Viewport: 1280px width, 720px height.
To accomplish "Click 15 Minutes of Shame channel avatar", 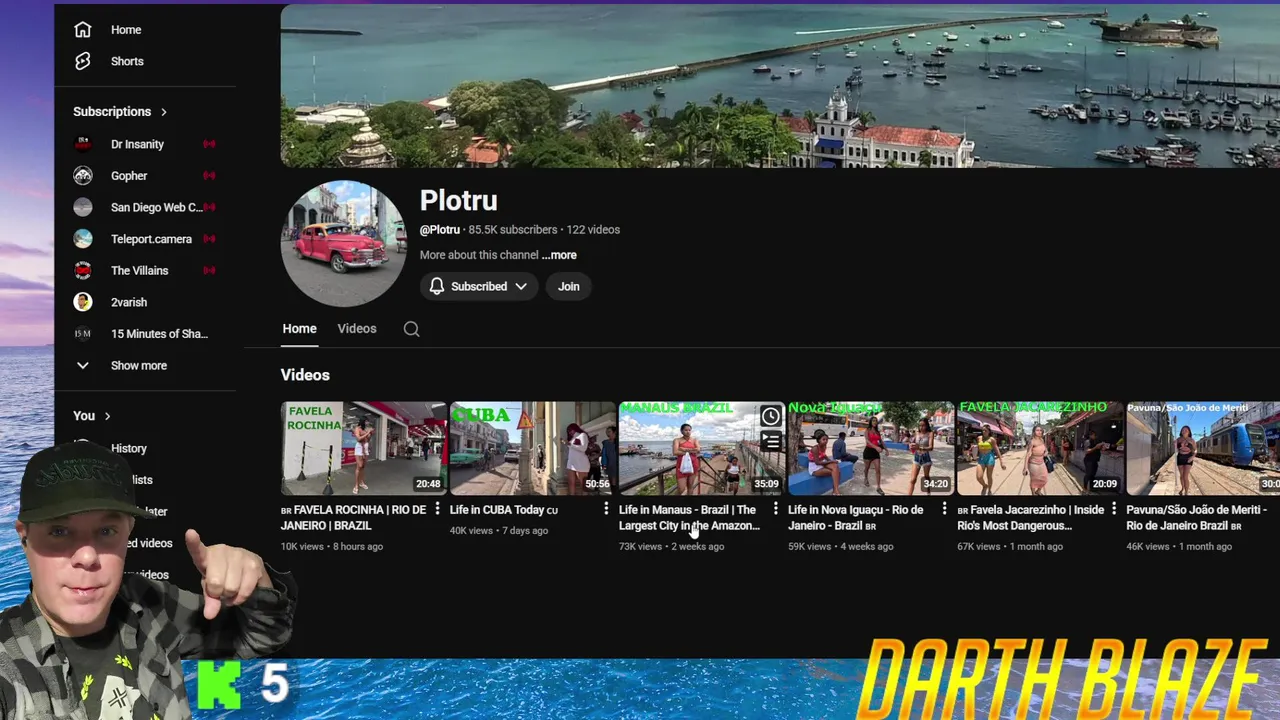I will (83, 334).
